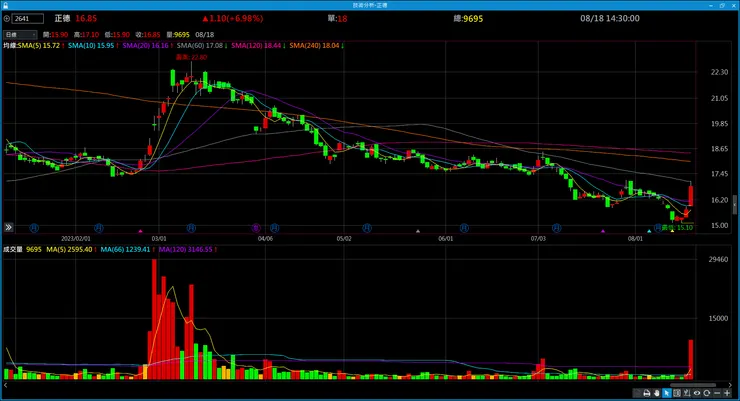The height and width of the screenshot is (401, 740).
Task: Click the SMA(5) 15.72 indicator label
Action: coord(39,46)
